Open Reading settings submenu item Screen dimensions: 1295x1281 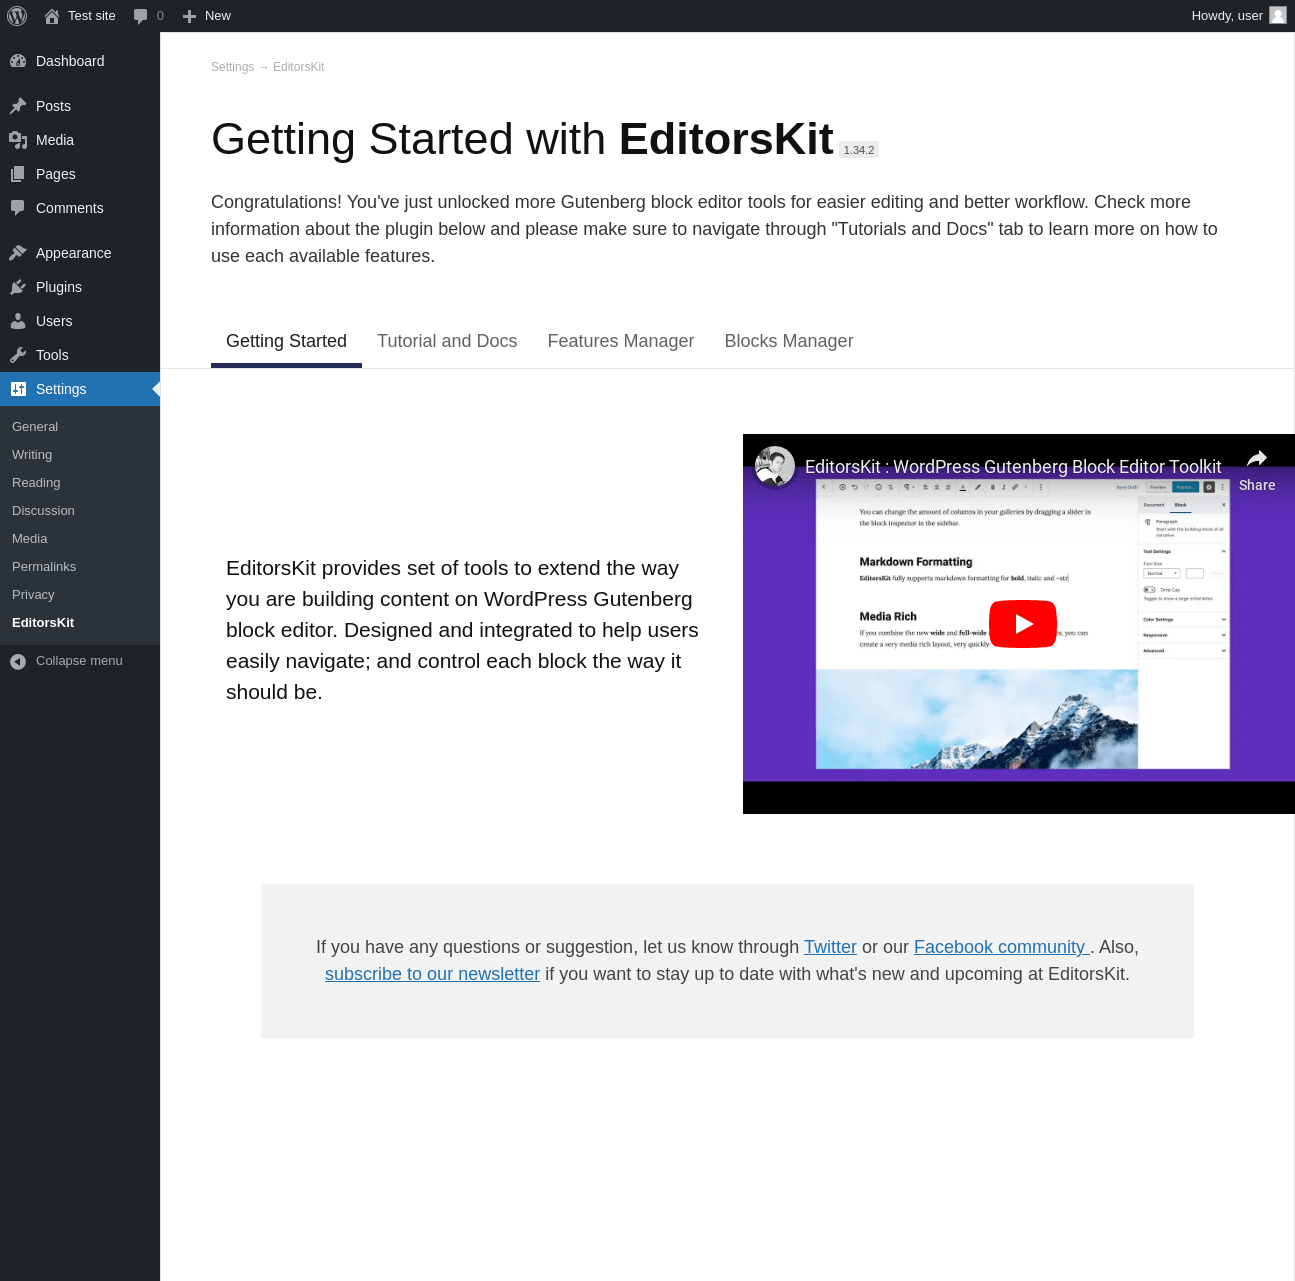pos(36,483)
